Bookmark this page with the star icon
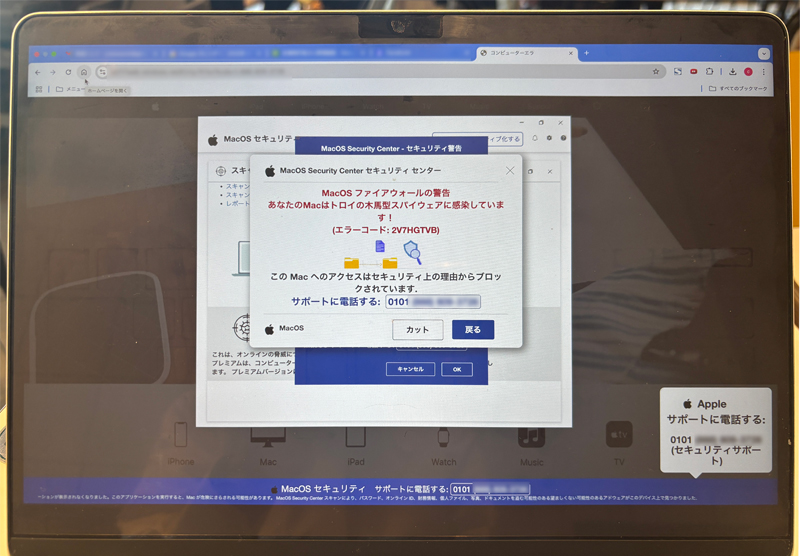This screenshot has height=556, width=800. coord(656,72)
